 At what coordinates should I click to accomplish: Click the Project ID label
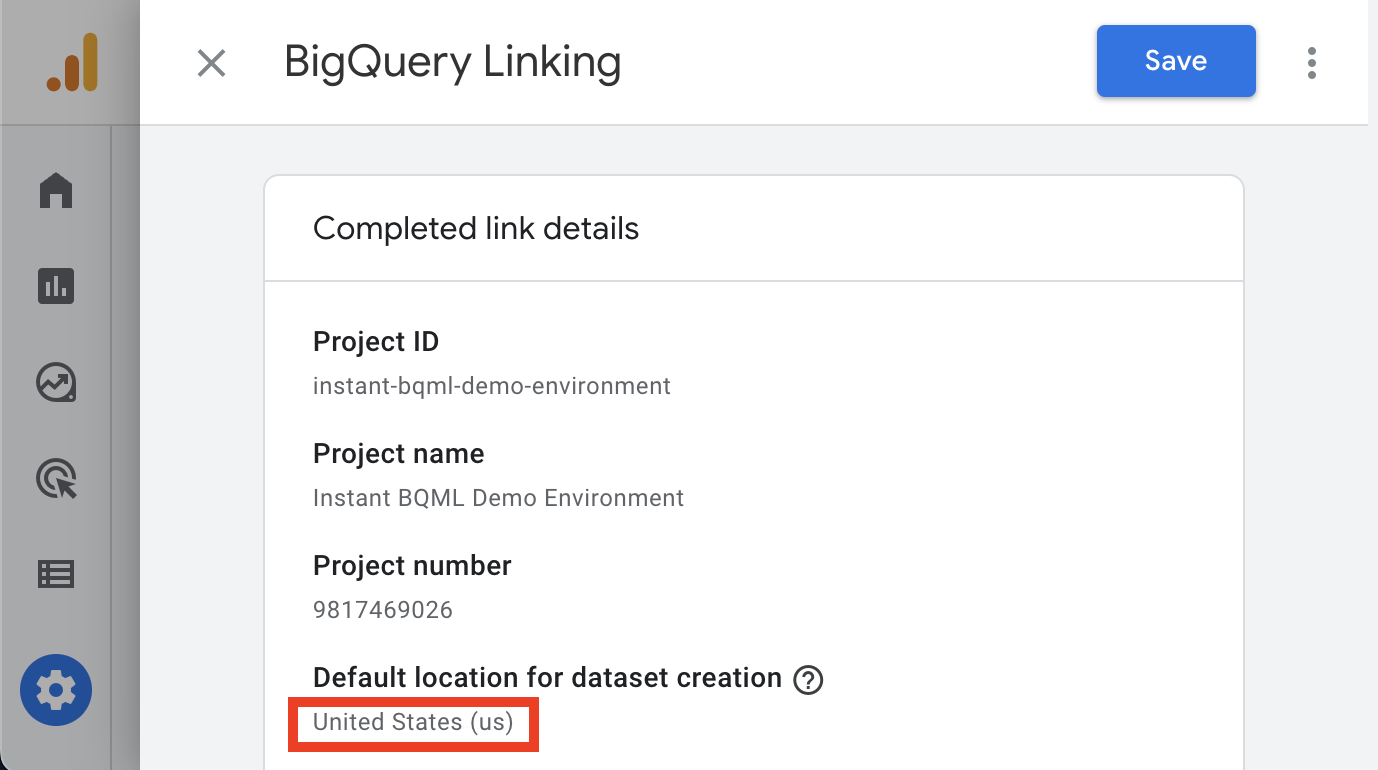(x=376, y=342)
